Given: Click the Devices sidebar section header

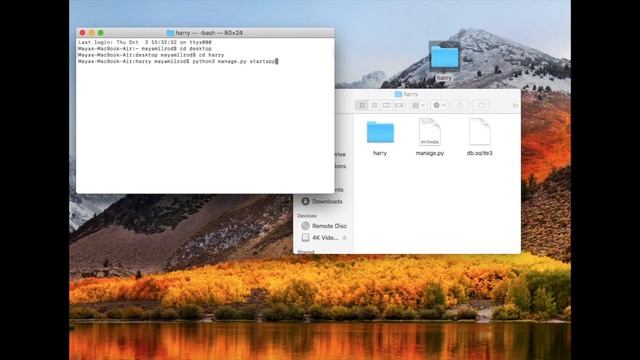Looking at the screenshot, I should (307, 216).
